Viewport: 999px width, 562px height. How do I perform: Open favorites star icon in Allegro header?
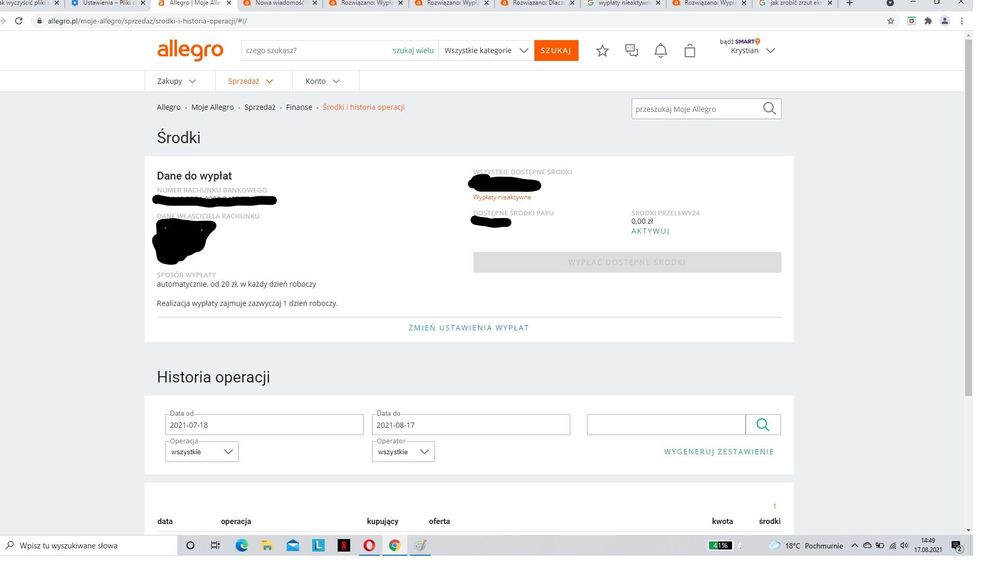tap(602, 51)
